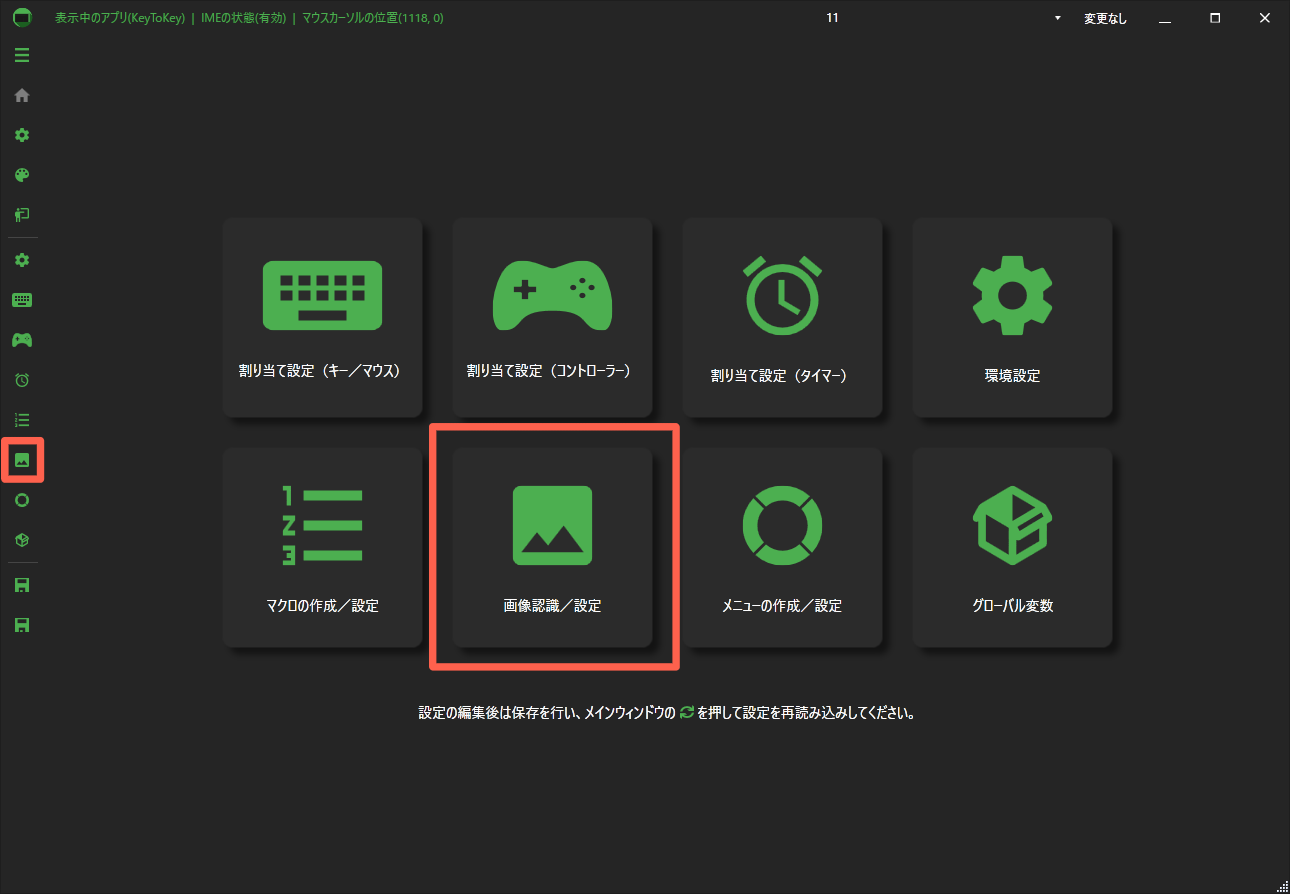Go to the home icon in sidebar
The height and width of the screenshot is (894, 1290).
click(x=22, y=95)
